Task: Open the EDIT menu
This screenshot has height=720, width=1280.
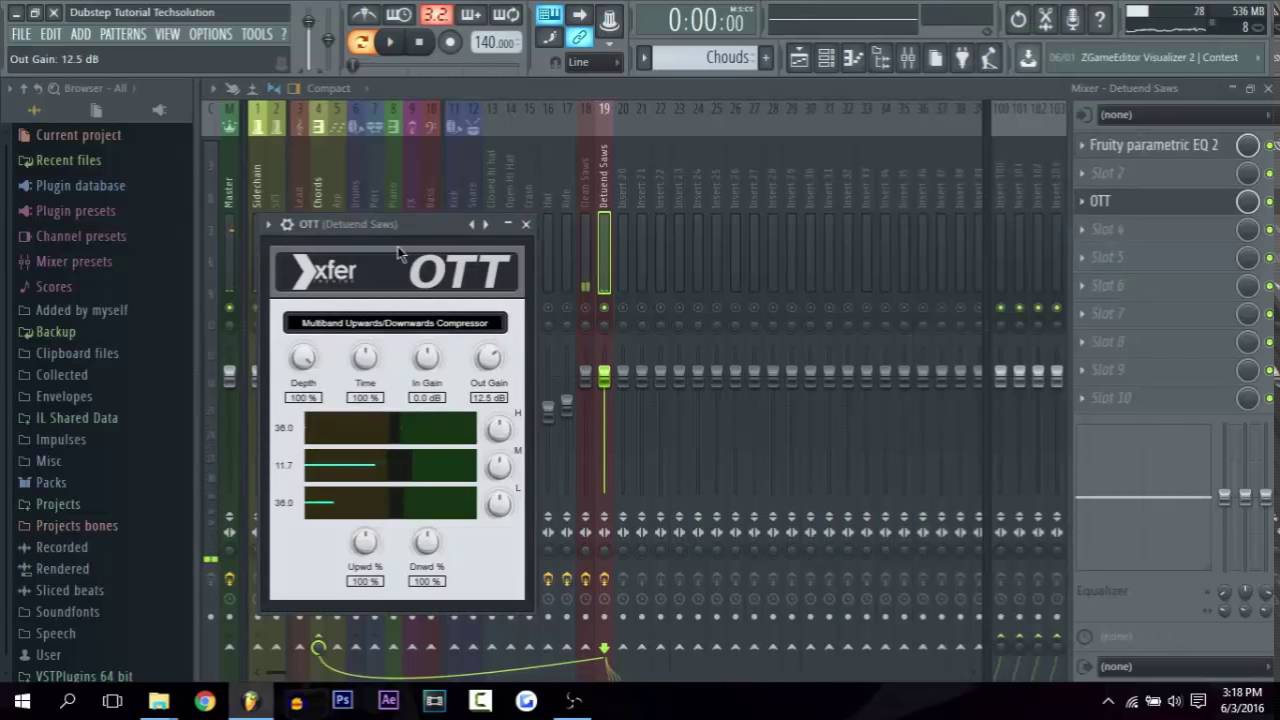Action: tap(51, 34)
